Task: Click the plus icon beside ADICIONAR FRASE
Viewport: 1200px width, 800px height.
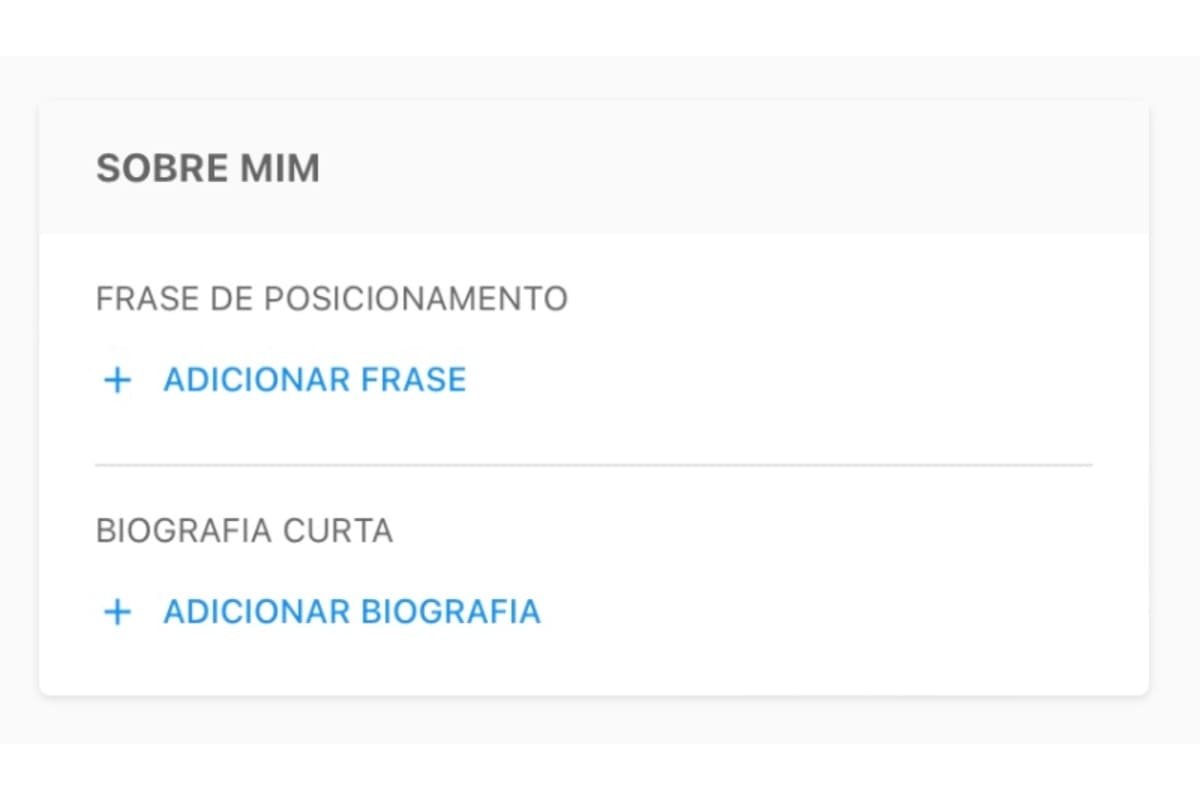Action: click(x=118, y=380)
